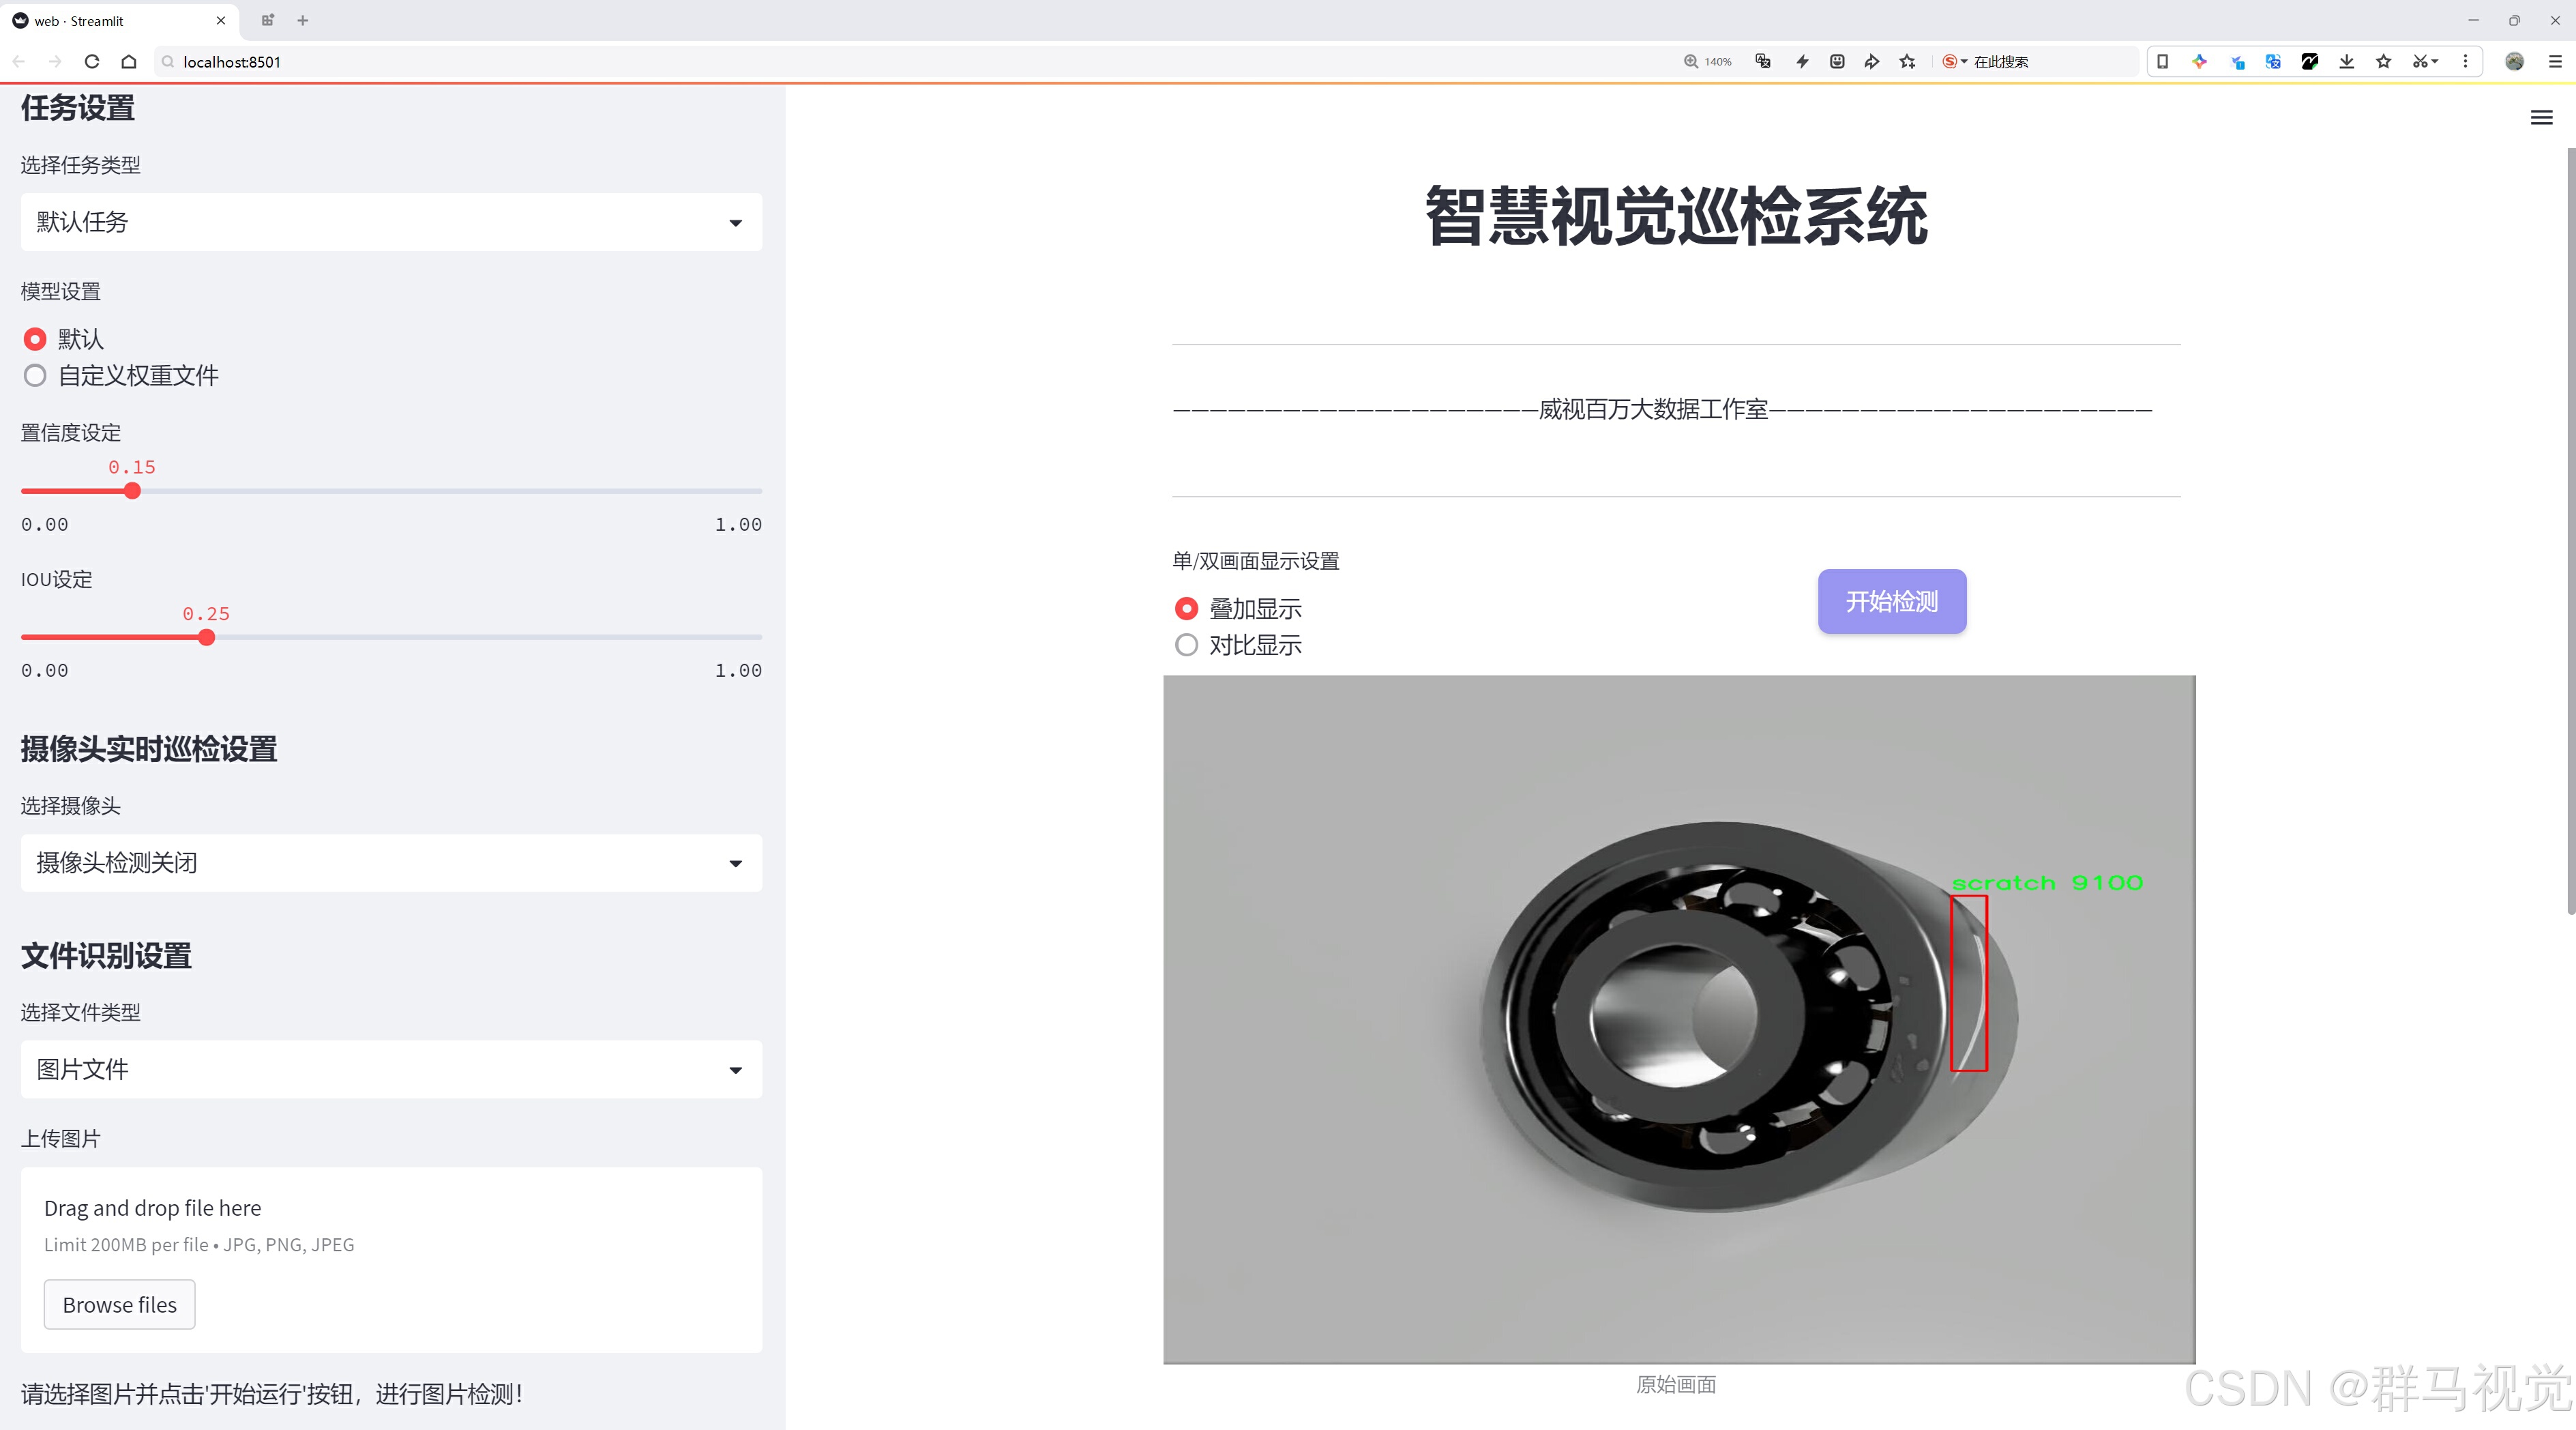
Task: Open a new browser tab
Action: click(303, 20)
